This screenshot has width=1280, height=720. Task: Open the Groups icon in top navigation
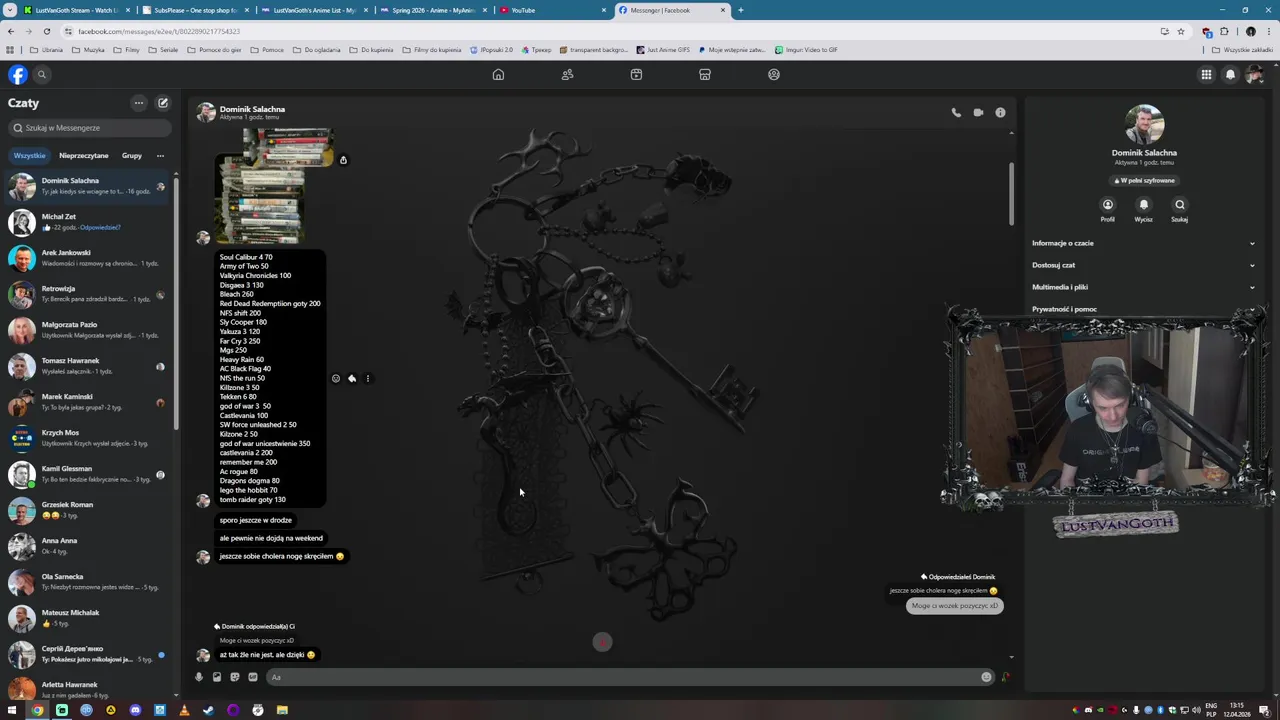(774, 75)
